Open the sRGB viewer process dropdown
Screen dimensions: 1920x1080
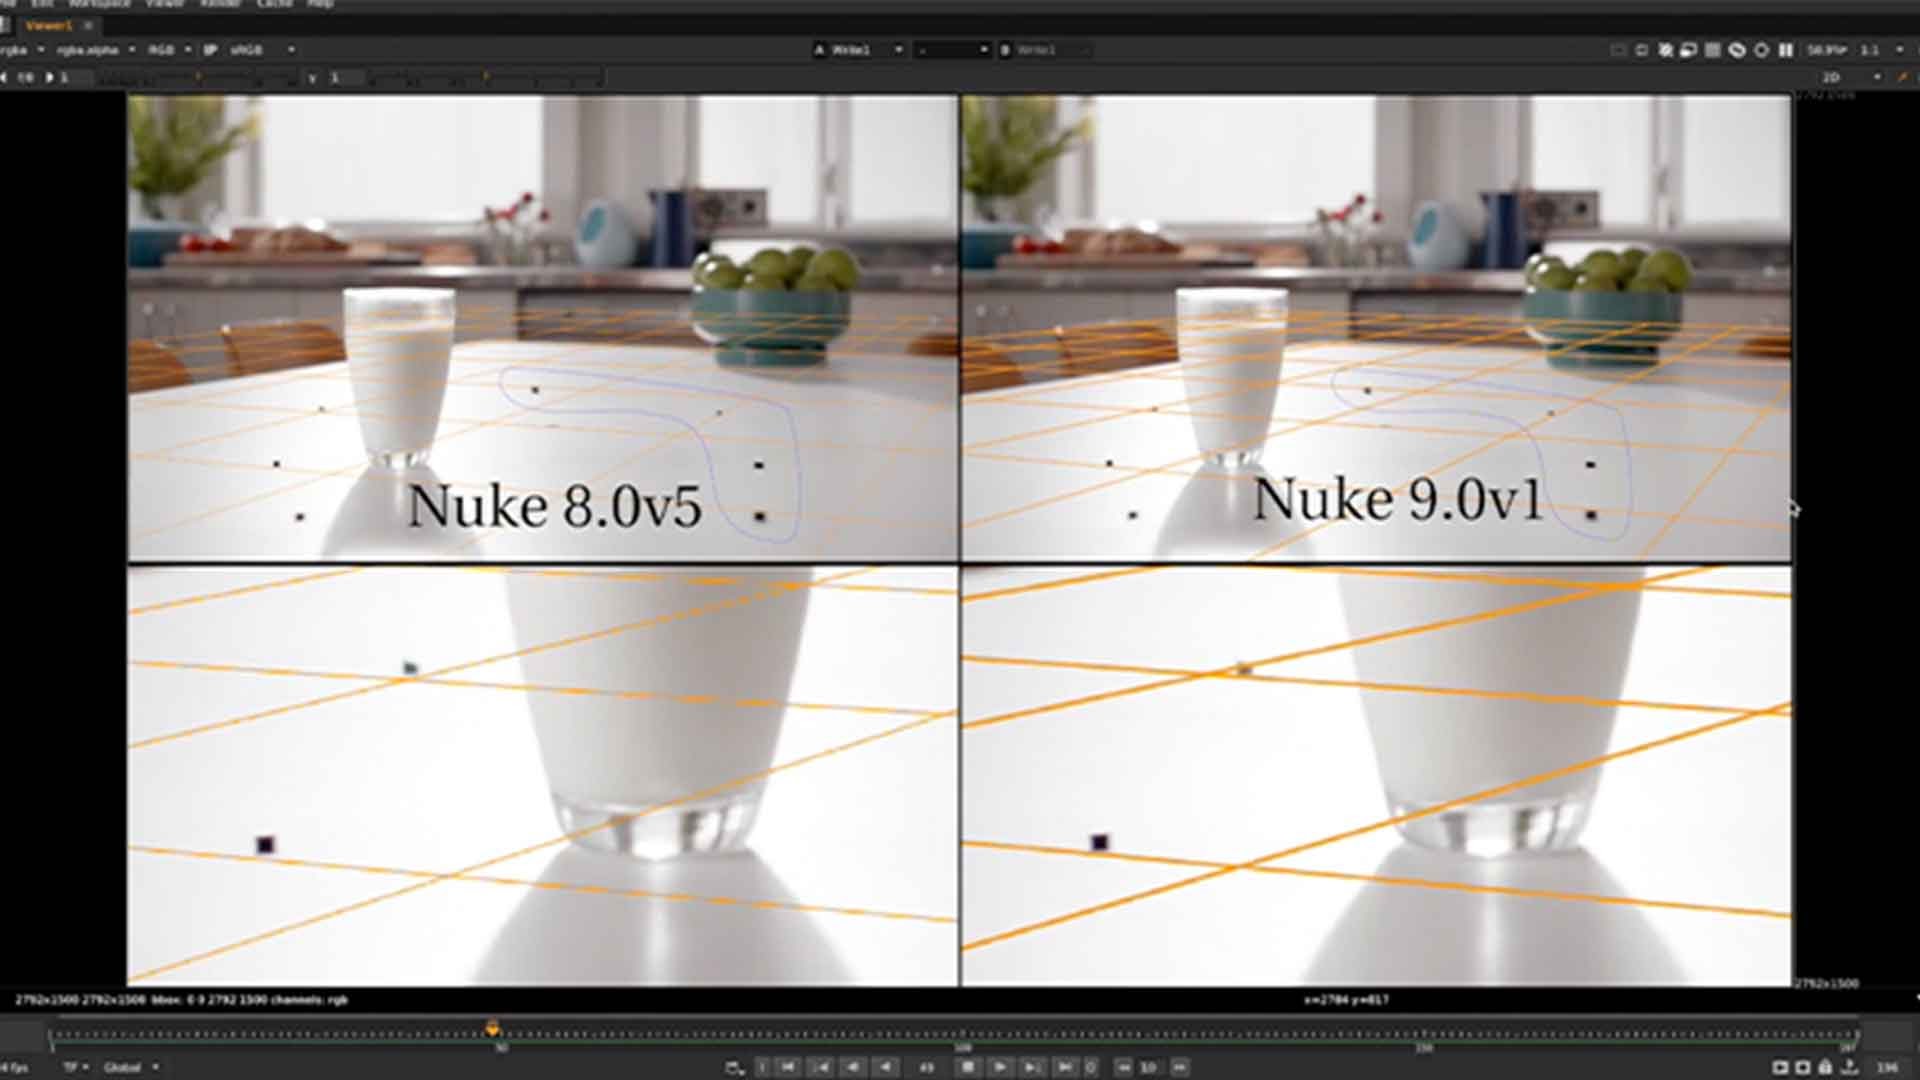(x=262, y=50)
